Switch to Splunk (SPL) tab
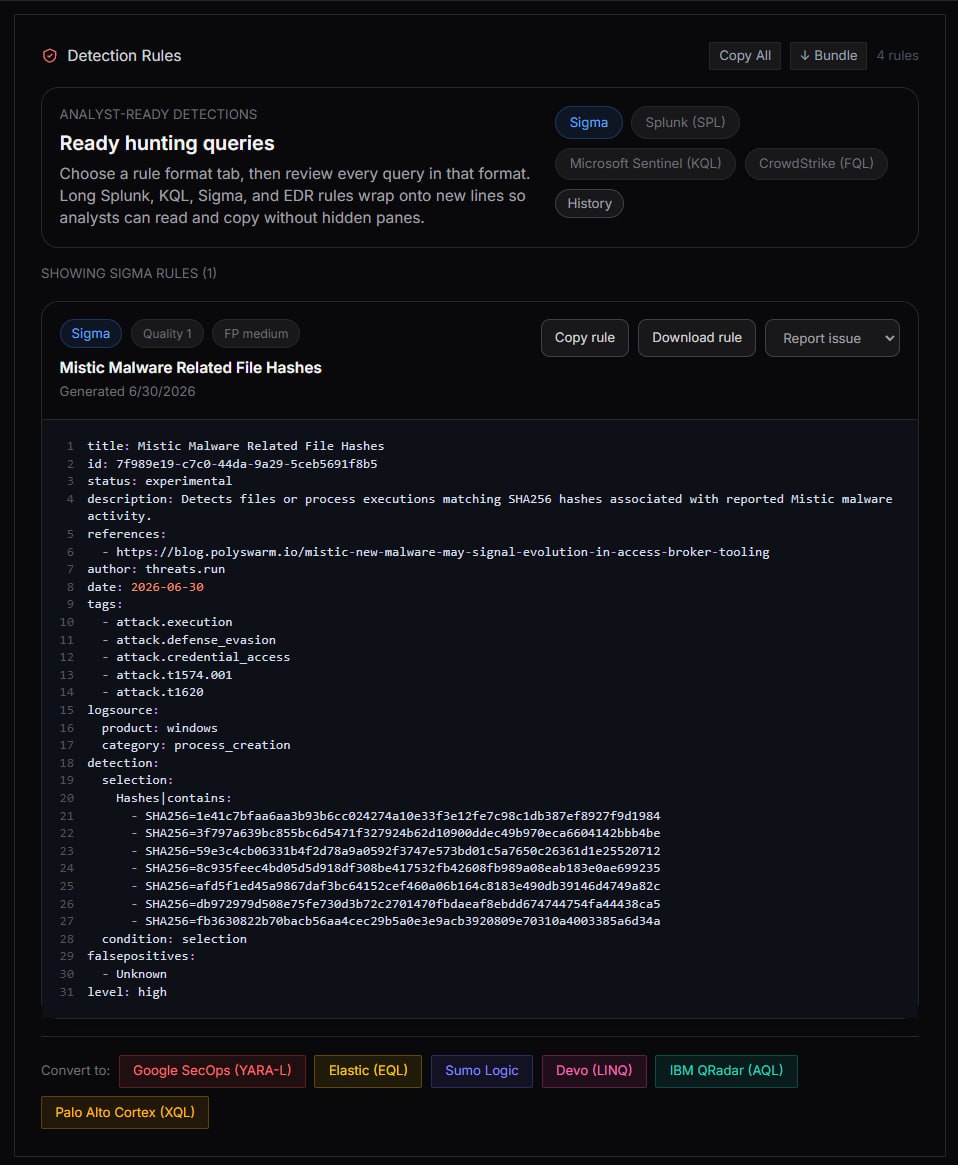 click(684, 123)
